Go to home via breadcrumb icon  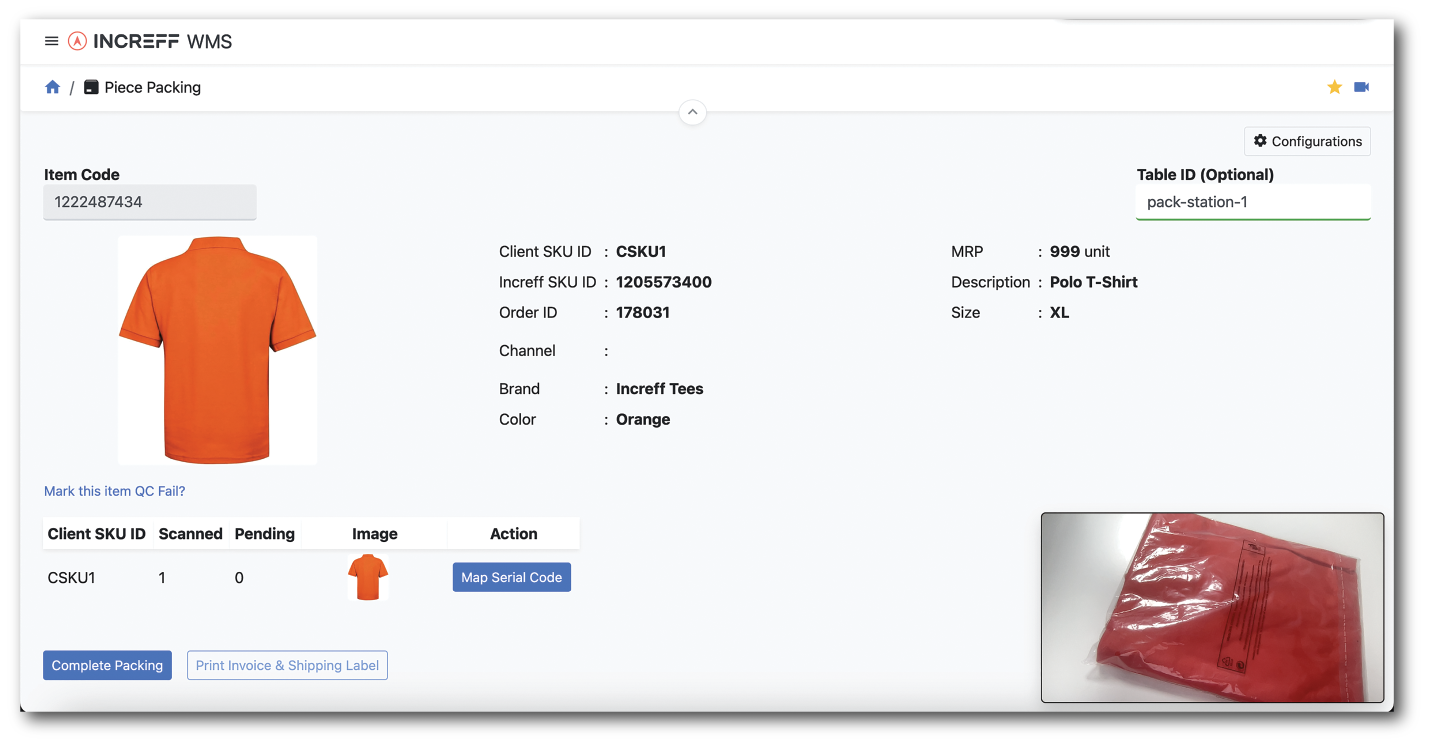(53, 87)
